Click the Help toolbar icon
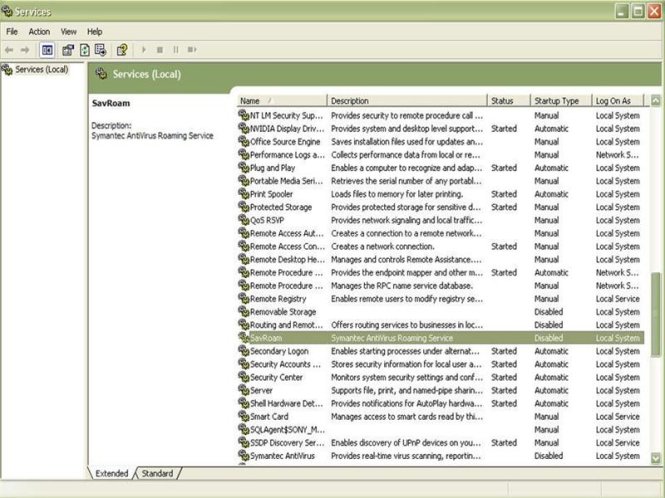The image size is (665, 498). click(122, 50)
